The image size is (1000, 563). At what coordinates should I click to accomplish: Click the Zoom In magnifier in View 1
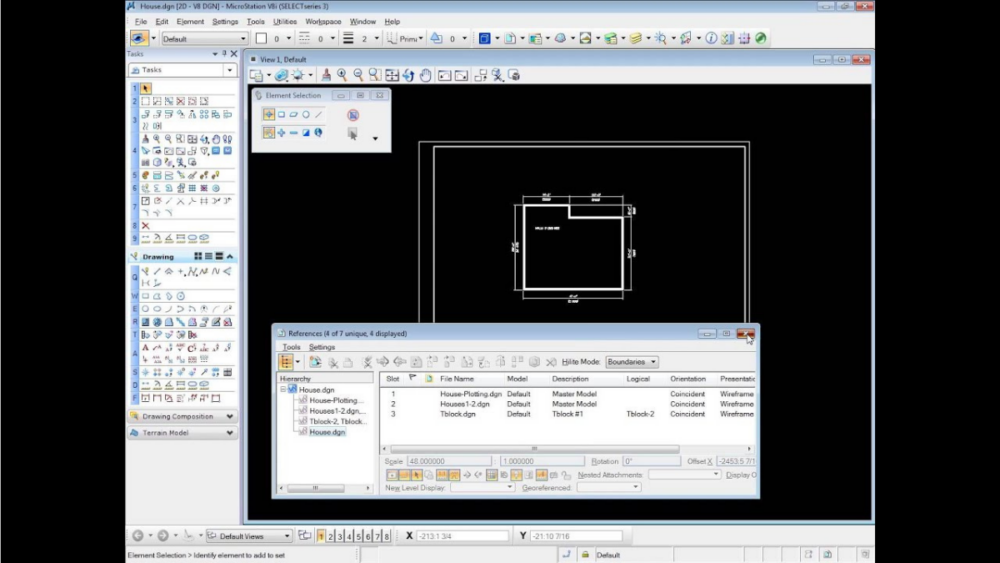click(342, 75)
